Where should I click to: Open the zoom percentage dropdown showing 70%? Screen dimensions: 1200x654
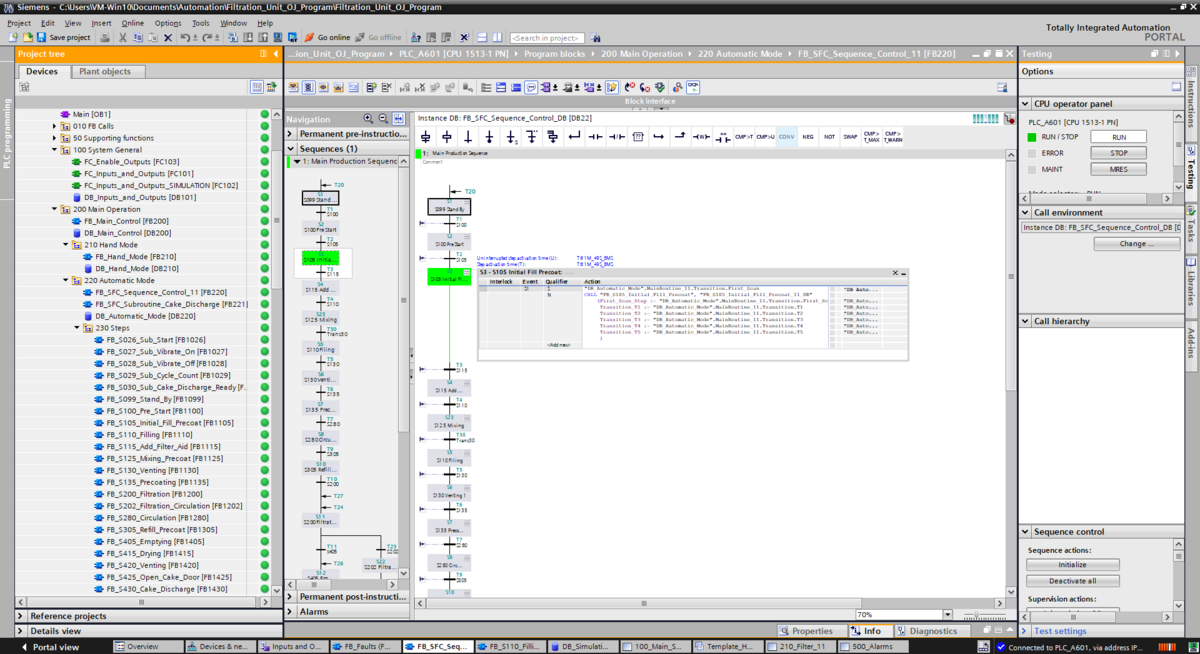(x=948, y=615)
